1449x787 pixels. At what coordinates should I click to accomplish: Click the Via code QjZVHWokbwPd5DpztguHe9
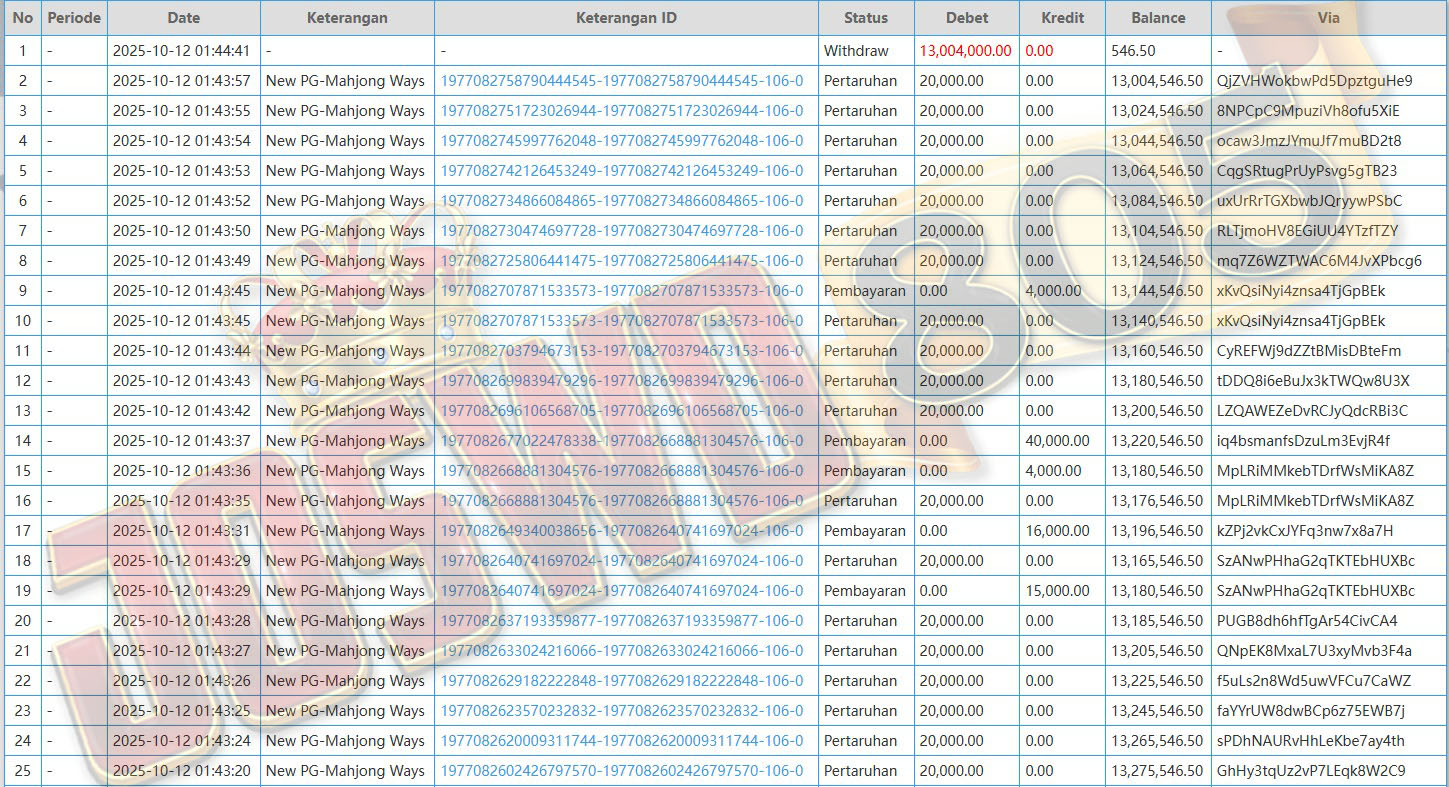1314,81
